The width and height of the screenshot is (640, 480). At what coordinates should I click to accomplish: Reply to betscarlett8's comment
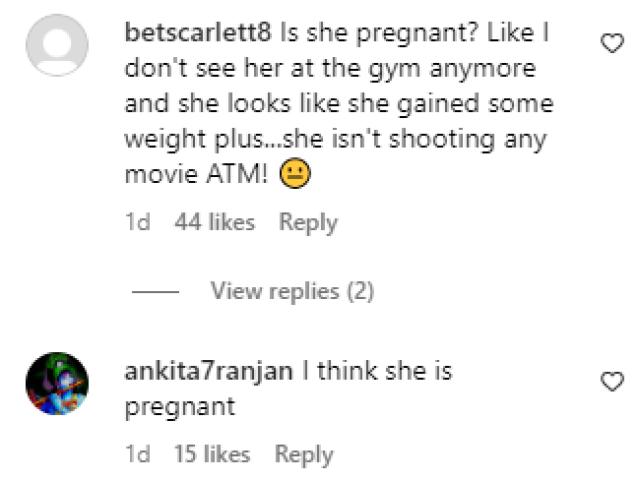point(308,222)
